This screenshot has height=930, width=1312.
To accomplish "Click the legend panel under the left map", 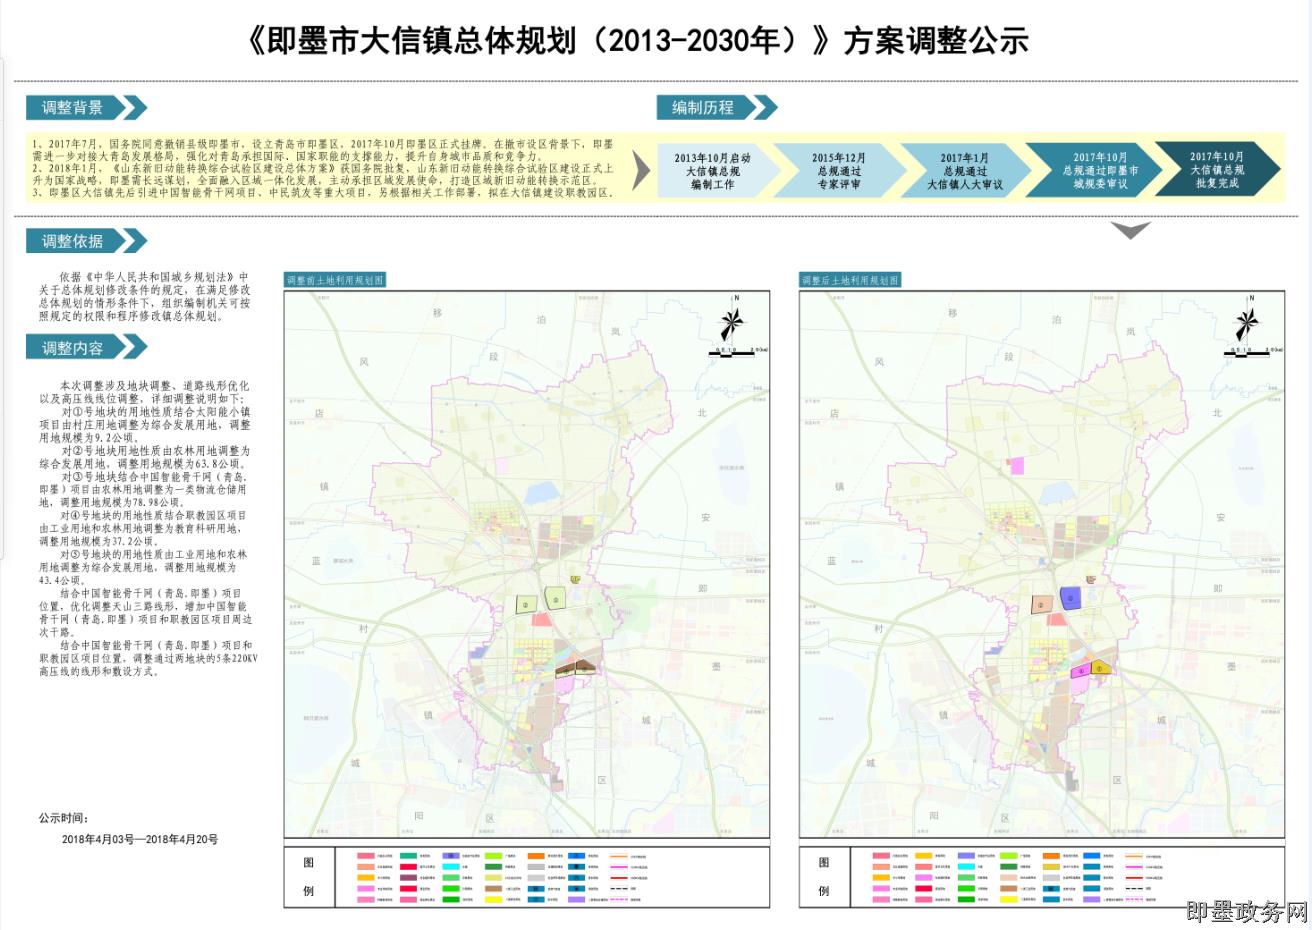I will [x=527, y=877].
